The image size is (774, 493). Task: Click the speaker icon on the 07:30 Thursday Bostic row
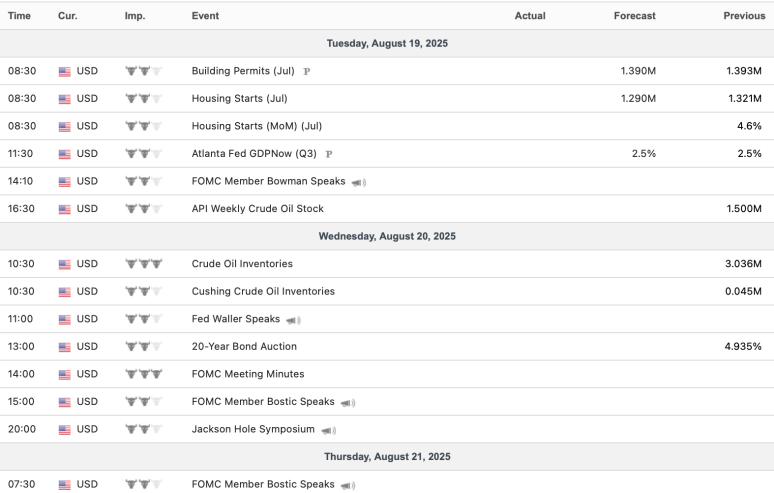(x=348, y=485)
